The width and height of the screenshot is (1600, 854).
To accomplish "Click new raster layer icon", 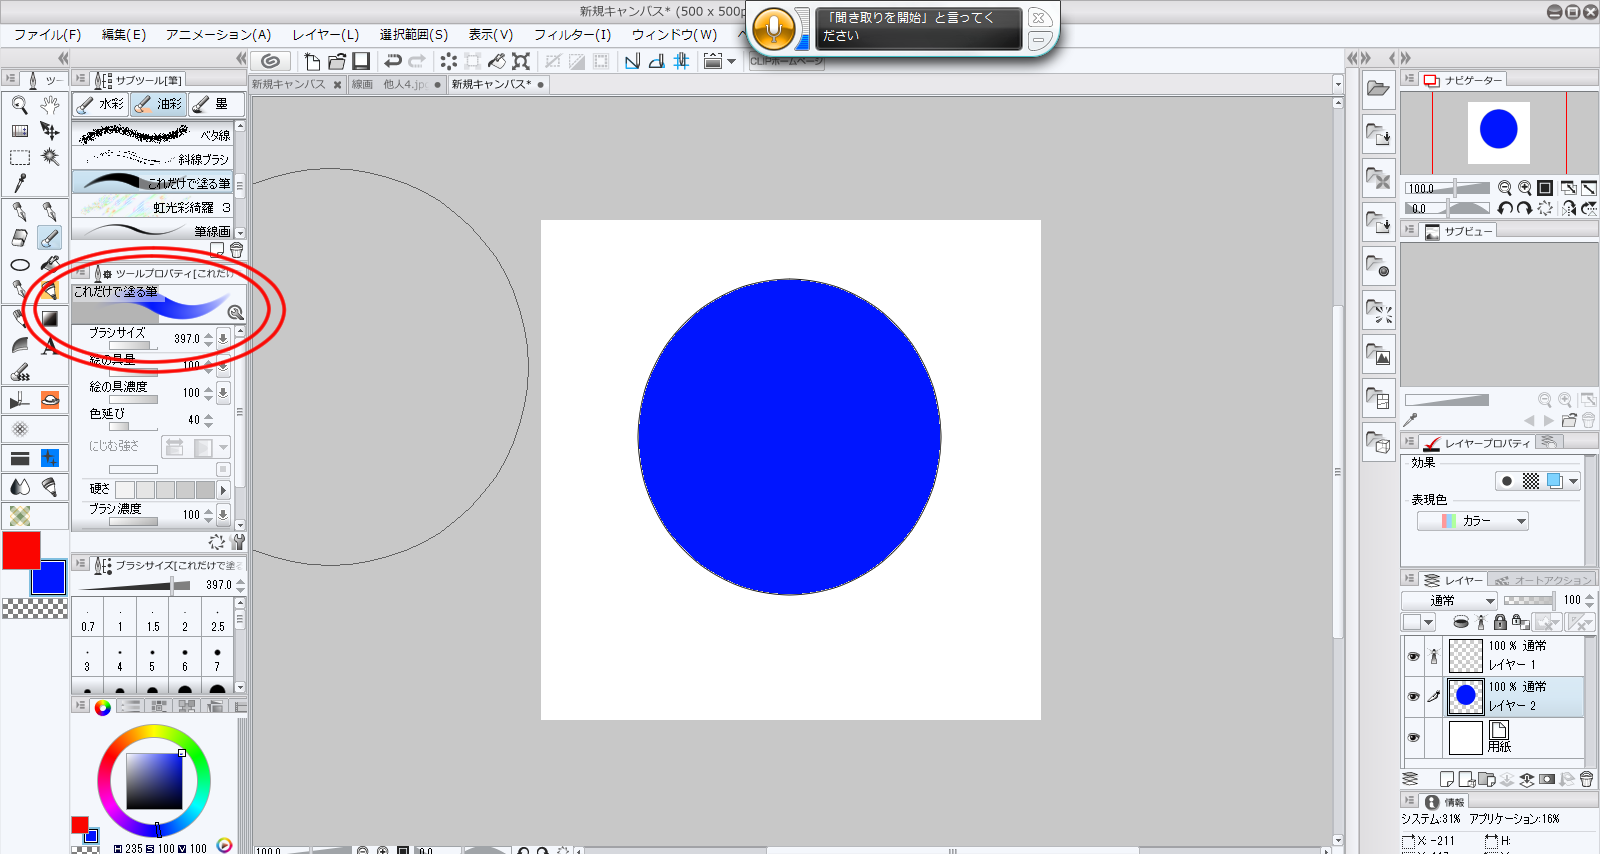I will click(1446, 779).
